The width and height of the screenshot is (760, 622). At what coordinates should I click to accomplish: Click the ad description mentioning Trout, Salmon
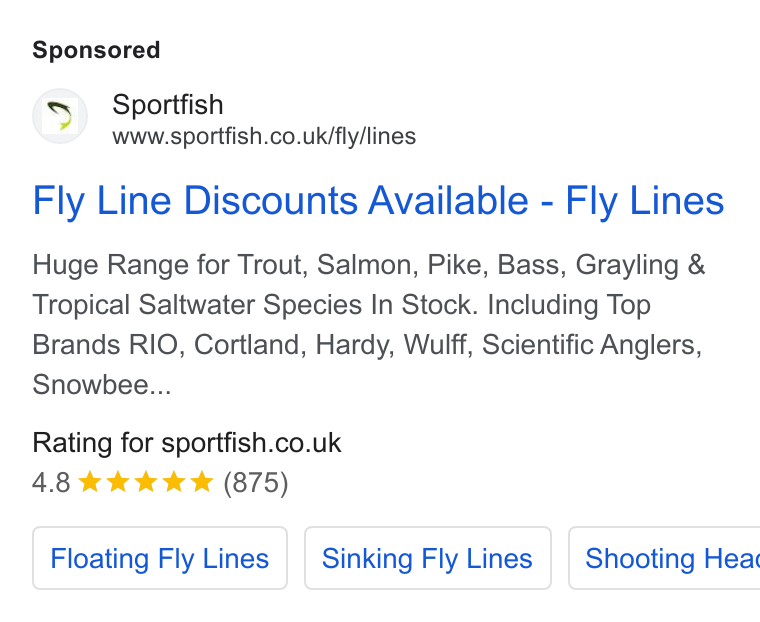pos(369,324)
